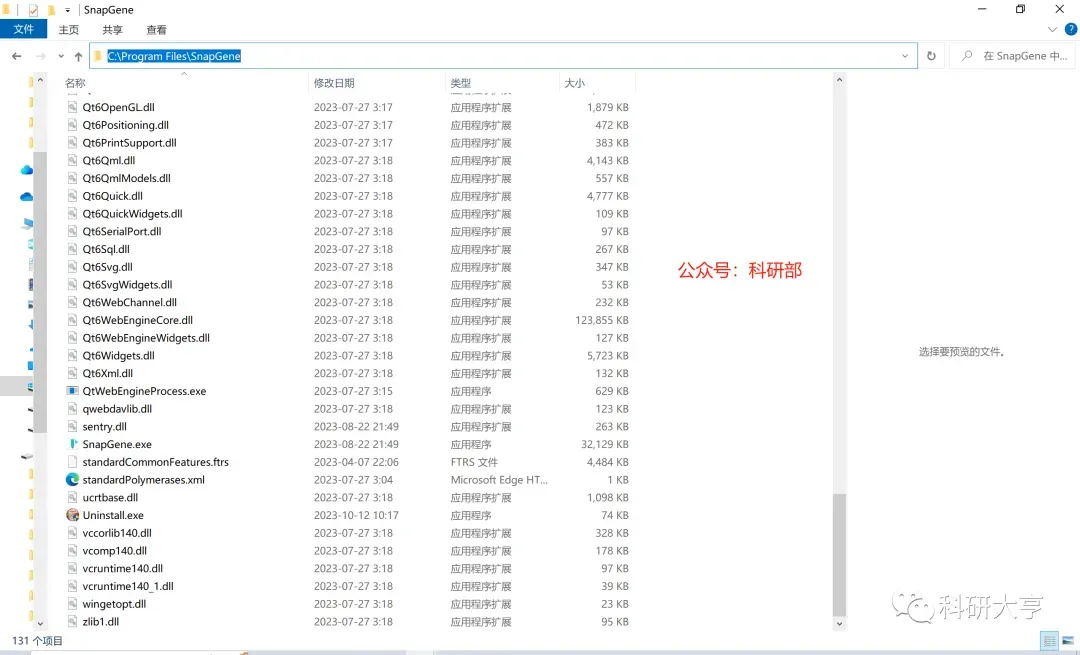Click the 32,129 KB size of SnapGene.exe

[x=605, y=444]
